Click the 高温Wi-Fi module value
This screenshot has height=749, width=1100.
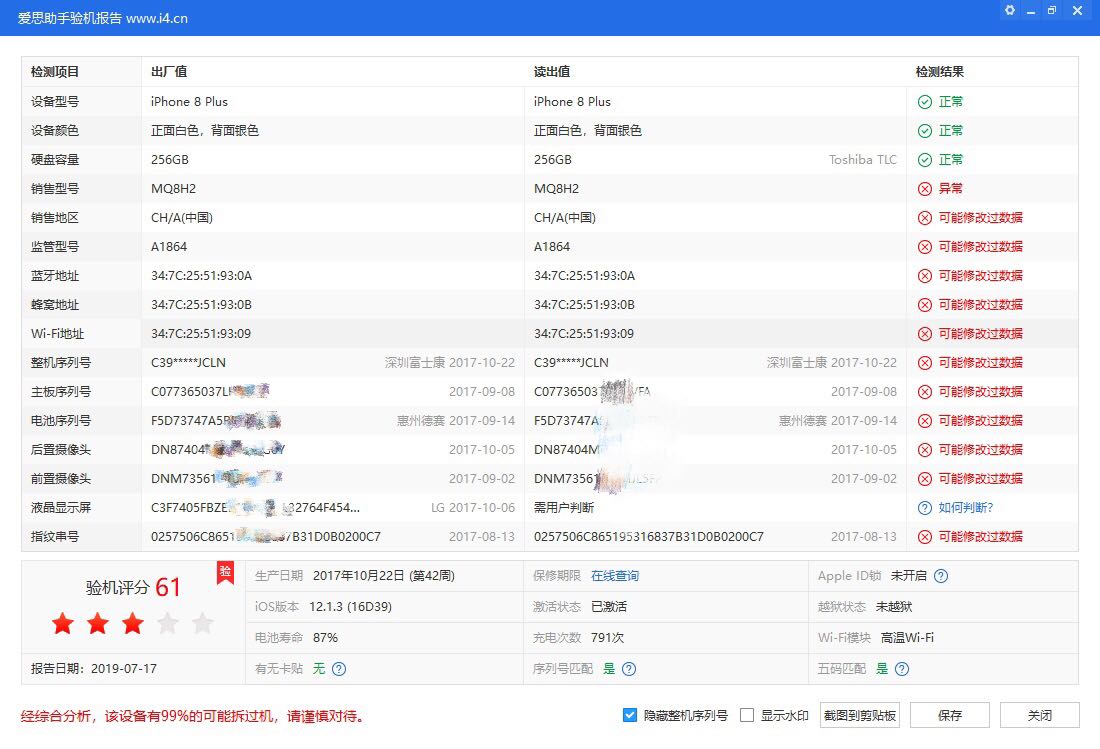click(x=907, y=637)
